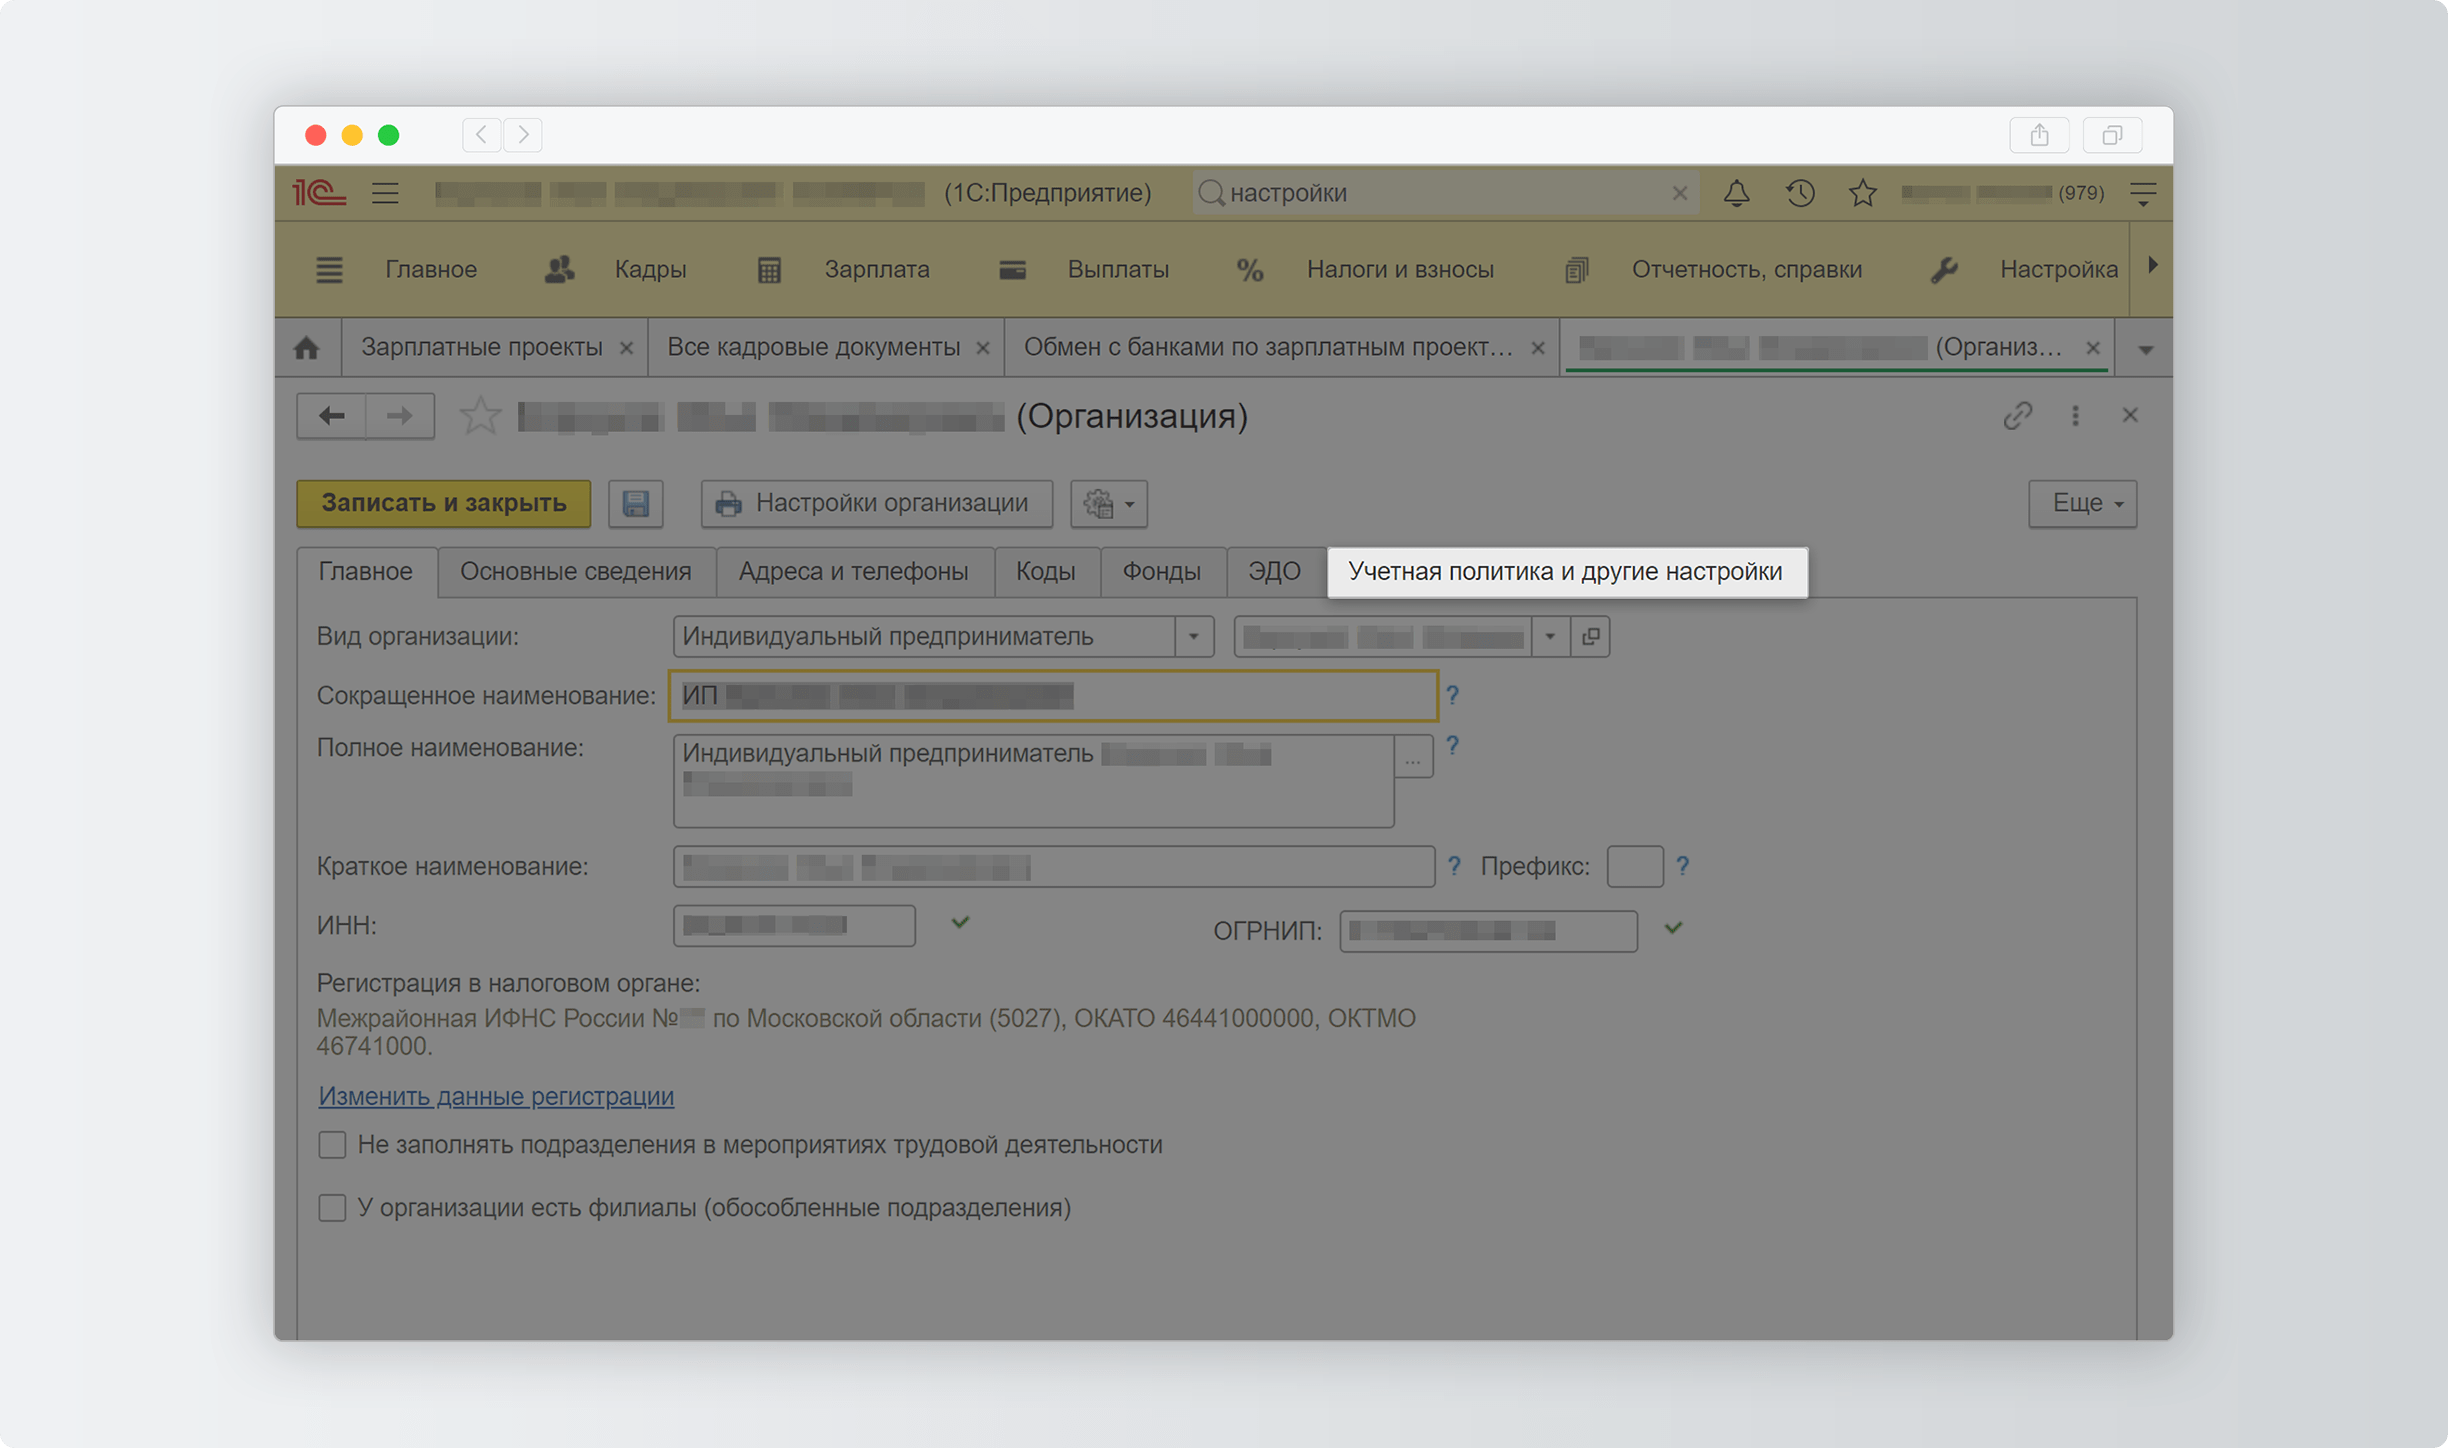Click the share icon in window title bar

click(2039, 134)
